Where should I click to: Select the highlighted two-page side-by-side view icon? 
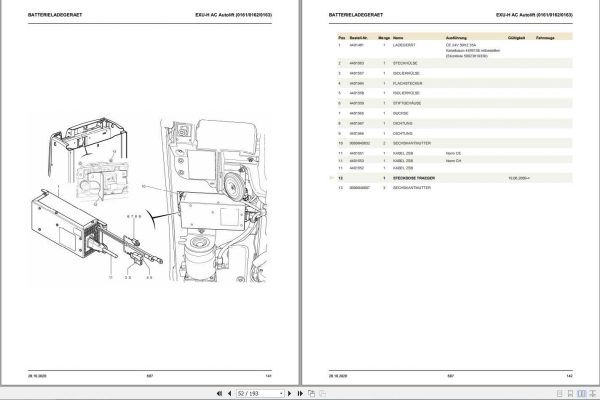(582, 393)
